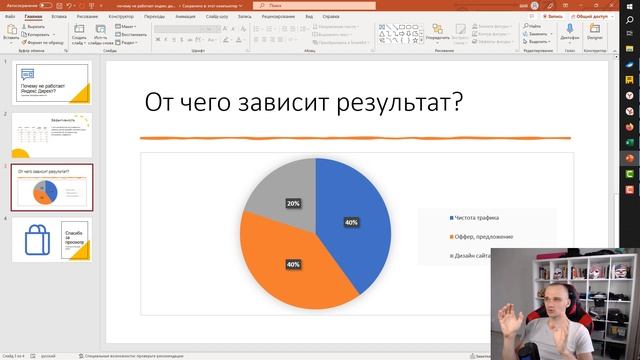Image resolution: width=640 pixels, height=360 pixels.
Task: Open the dropdown arrow next to Копировать
Action: [54, 35]
